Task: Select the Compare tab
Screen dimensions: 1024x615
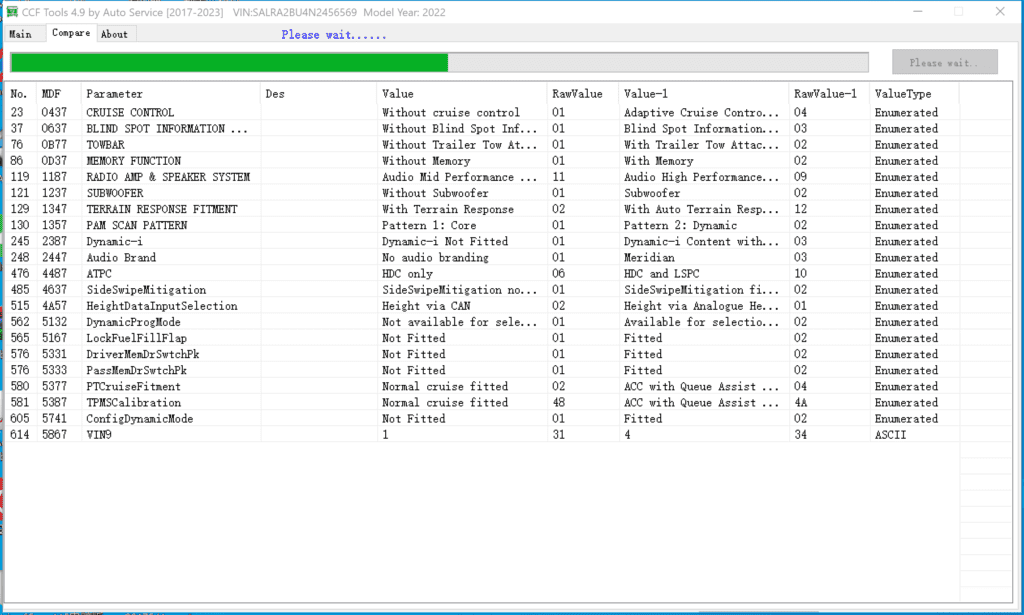Action: 70,33
